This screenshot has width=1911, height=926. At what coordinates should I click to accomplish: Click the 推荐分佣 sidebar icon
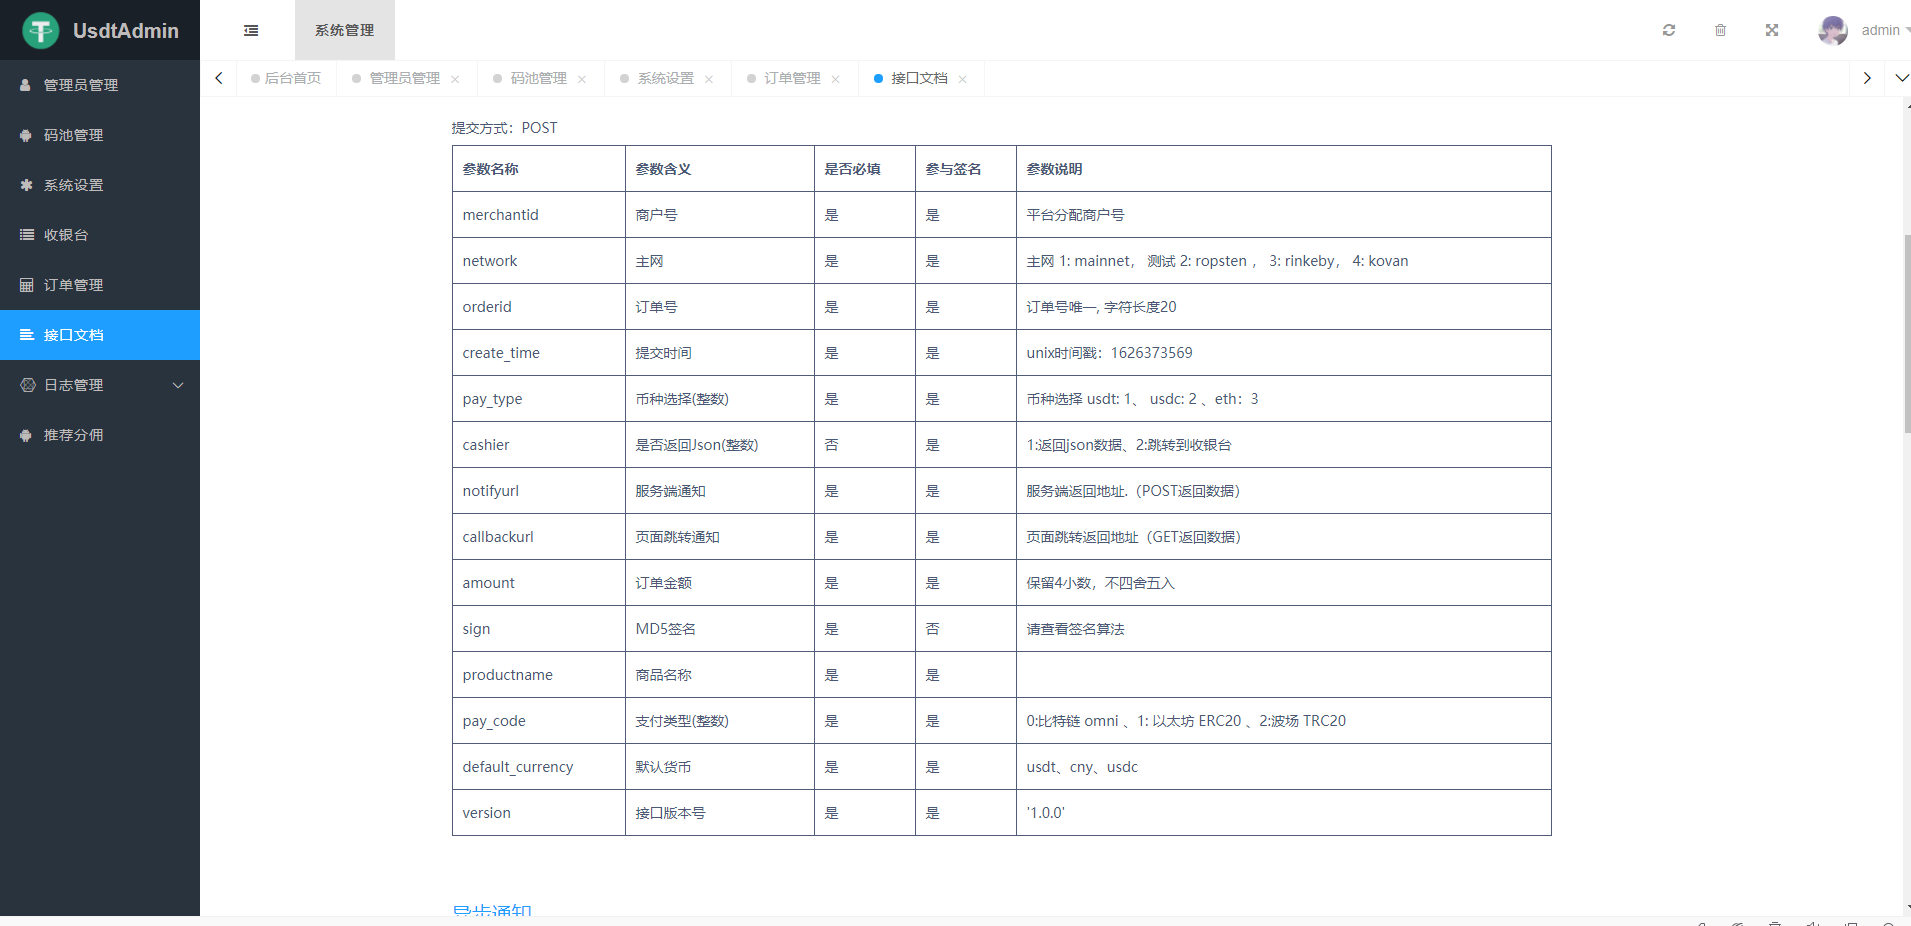(26, 435)
